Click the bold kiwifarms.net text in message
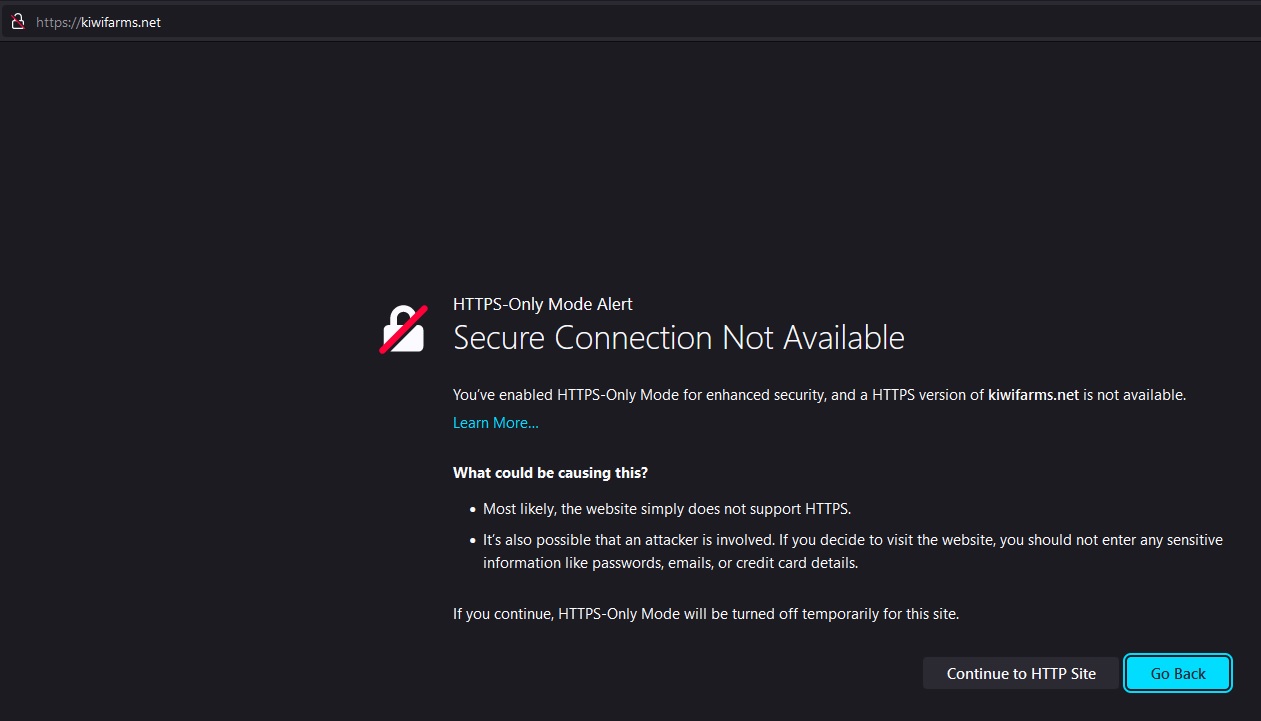The image size is (1261, 721). point(1033,395)
